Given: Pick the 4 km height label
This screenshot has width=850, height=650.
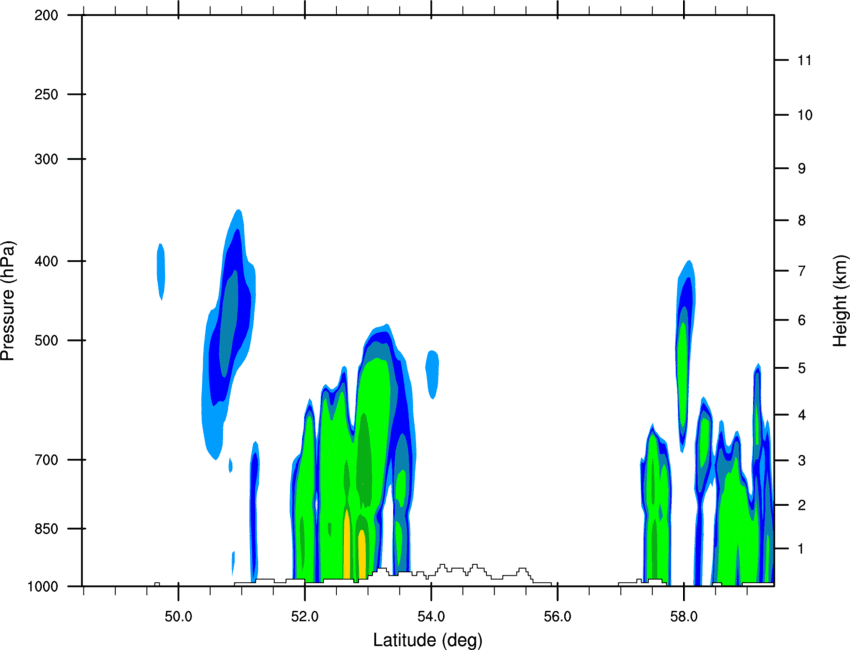Looking at the screenshot, I should [802, 415].
